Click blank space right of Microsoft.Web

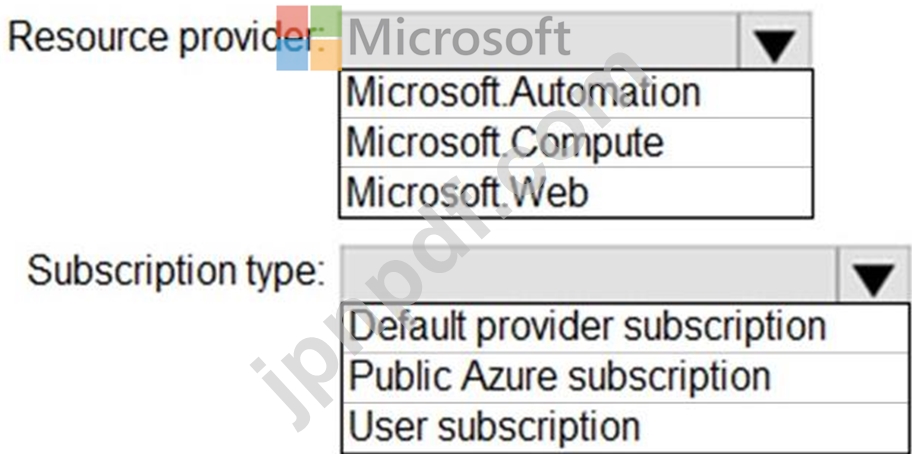[x=698, y=192]
